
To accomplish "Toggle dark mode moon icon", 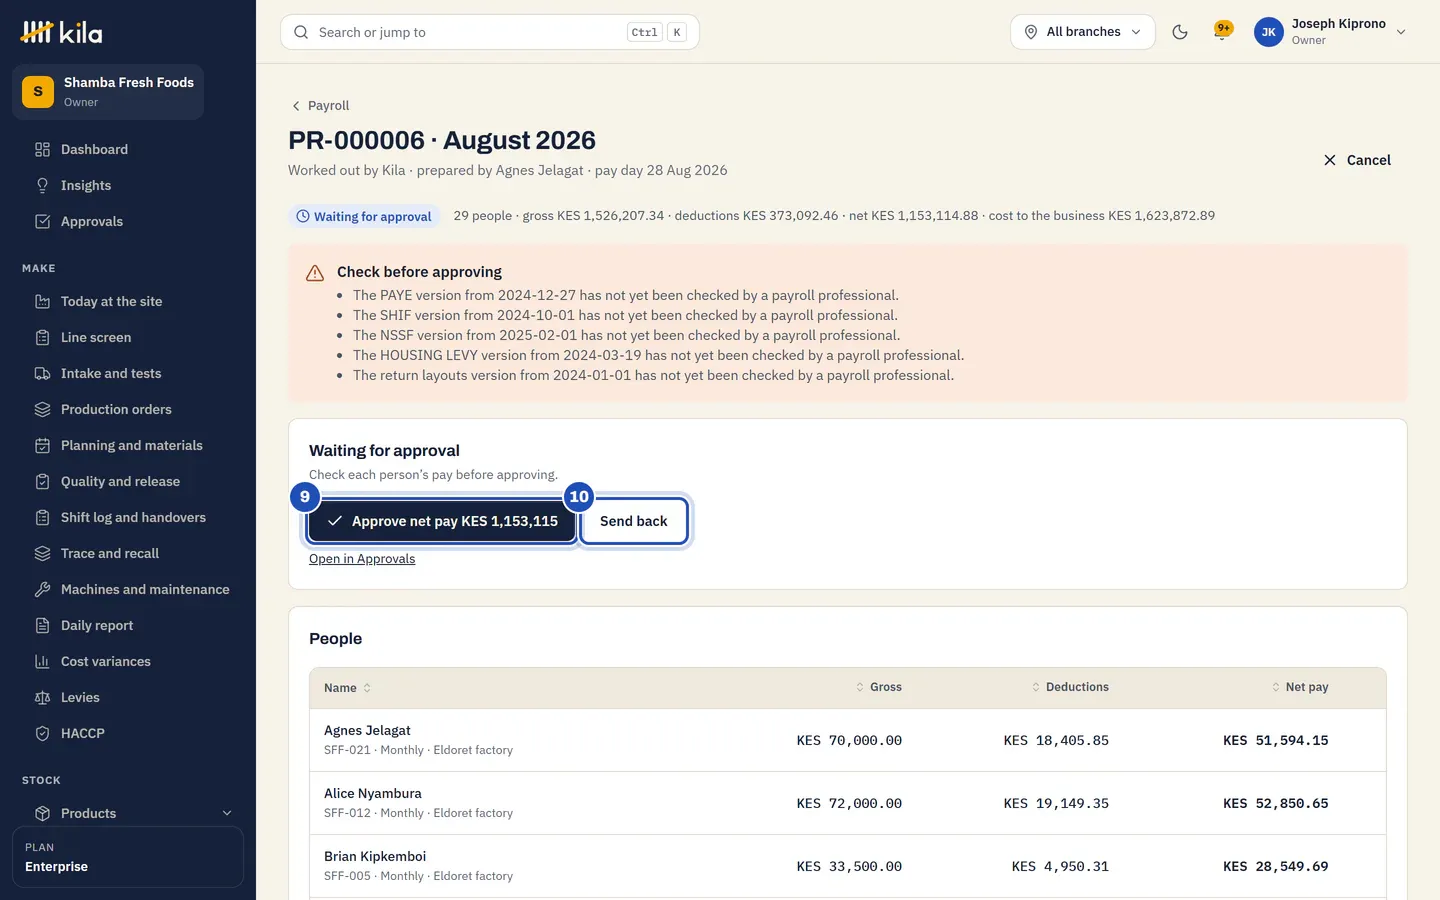I will 1180,32.
